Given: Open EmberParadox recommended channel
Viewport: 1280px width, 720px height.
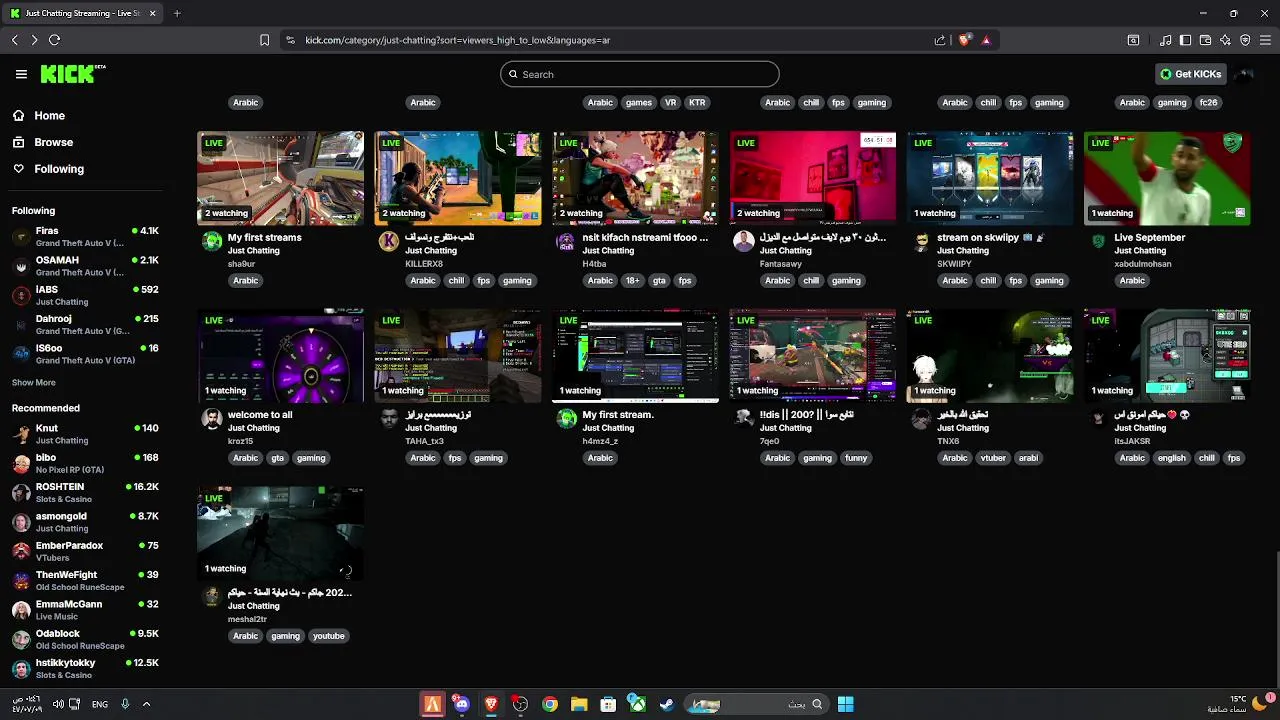Looking at the screenshot, I should pyautogui.click(x=86, y=551).
